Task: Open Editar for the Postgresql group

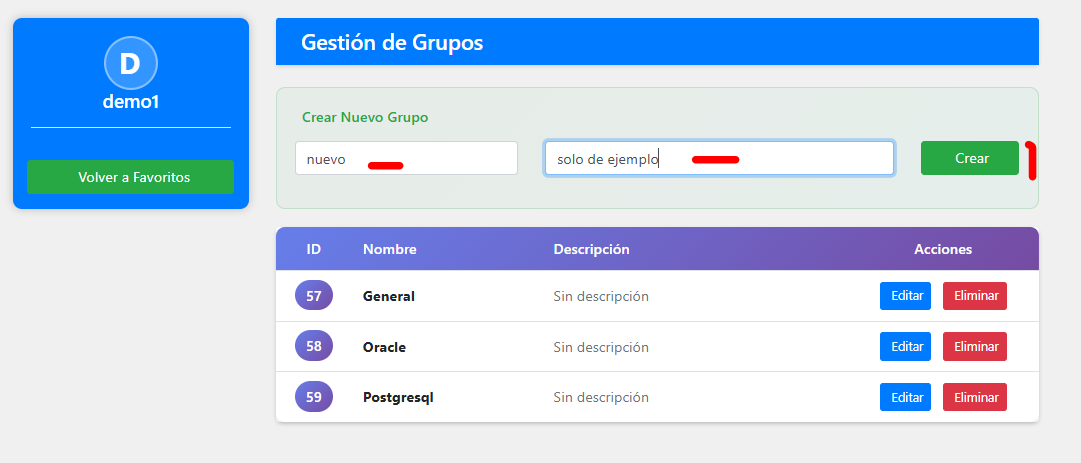Action: pyautogui.click(x=905, y=397)
